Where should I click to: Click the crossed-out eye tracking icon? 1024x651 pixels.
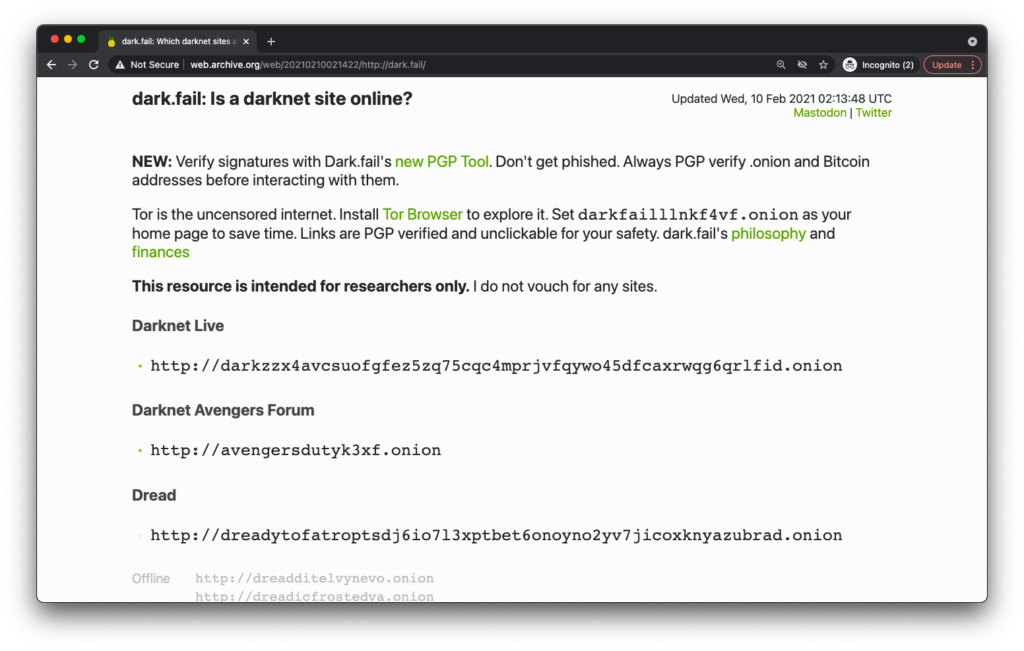pyautogui.click(x=802, y=65)
